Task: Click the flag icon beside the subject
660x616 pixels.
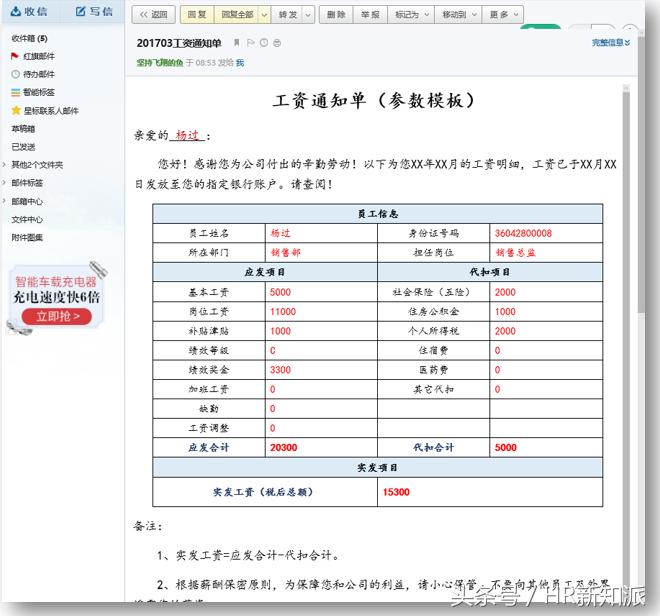Action: click(250, 43)
